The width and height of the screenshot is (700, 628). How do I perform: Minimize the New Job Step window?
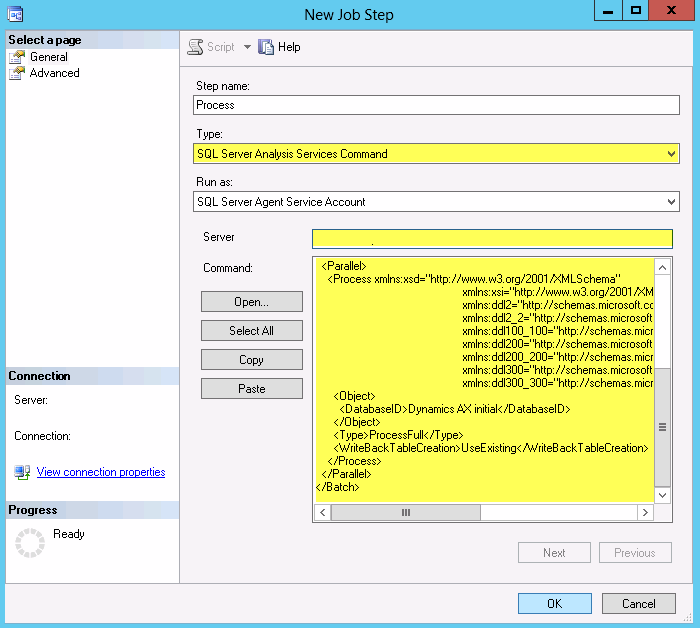tap(608, 10)
